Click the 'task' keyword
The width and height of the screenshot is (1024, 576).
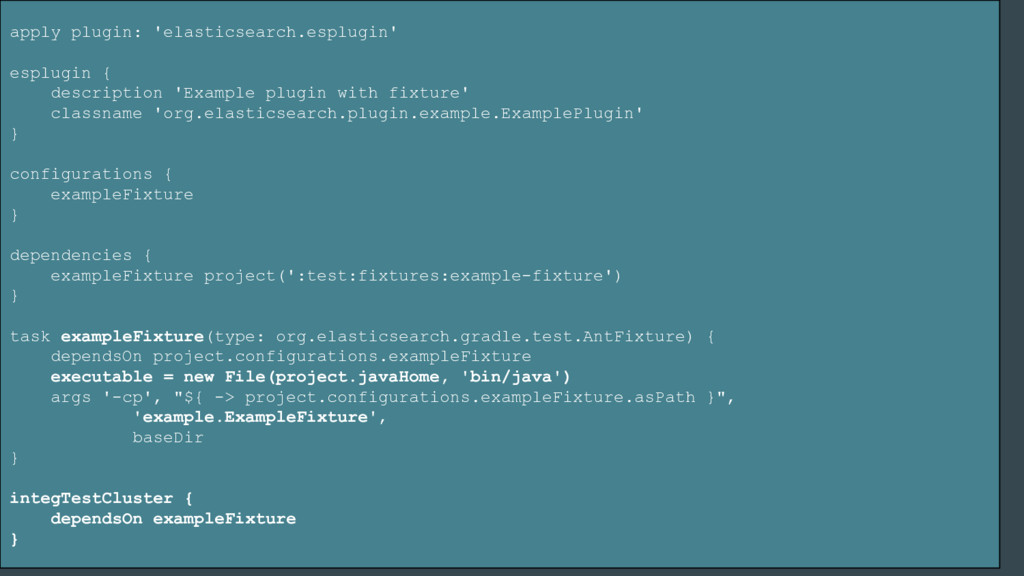[30, 336]
